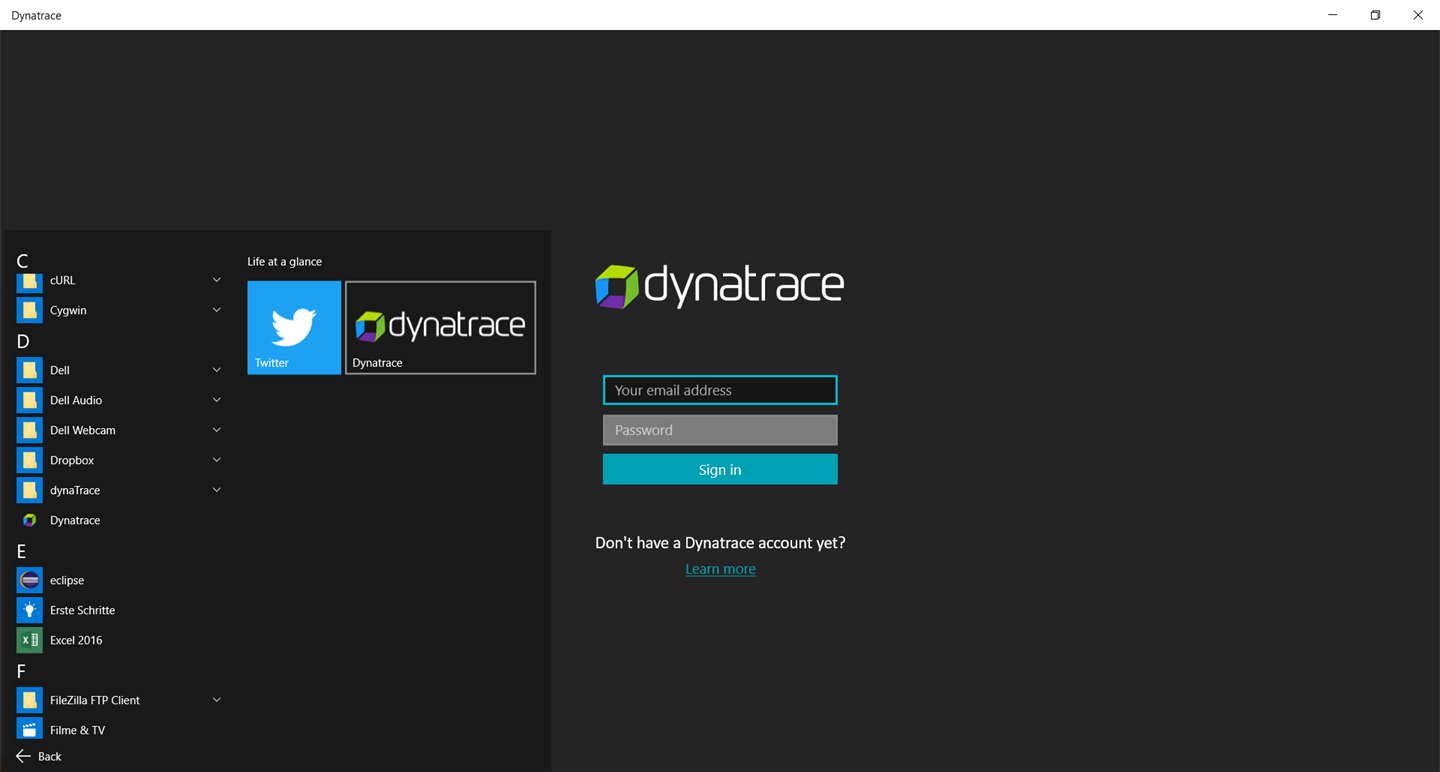Launch Dynatrace via its hexagon app icon
The width and height of the screenshot is (1440, 772).
30,520
